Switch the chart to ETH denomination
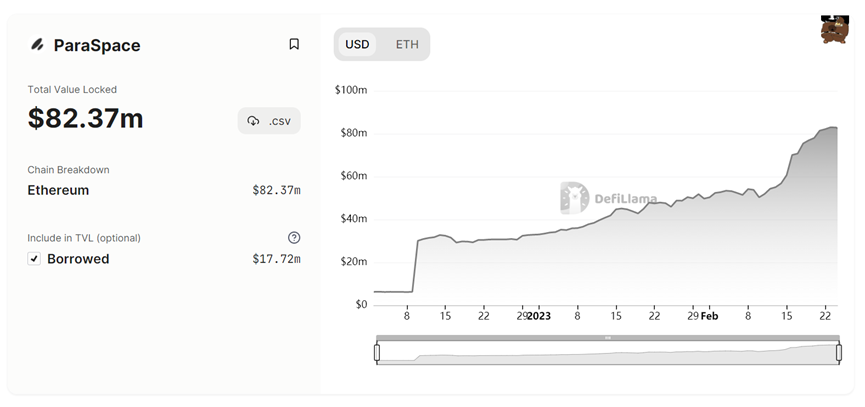This screenshot has width=865, height=407. pos(407,44)
